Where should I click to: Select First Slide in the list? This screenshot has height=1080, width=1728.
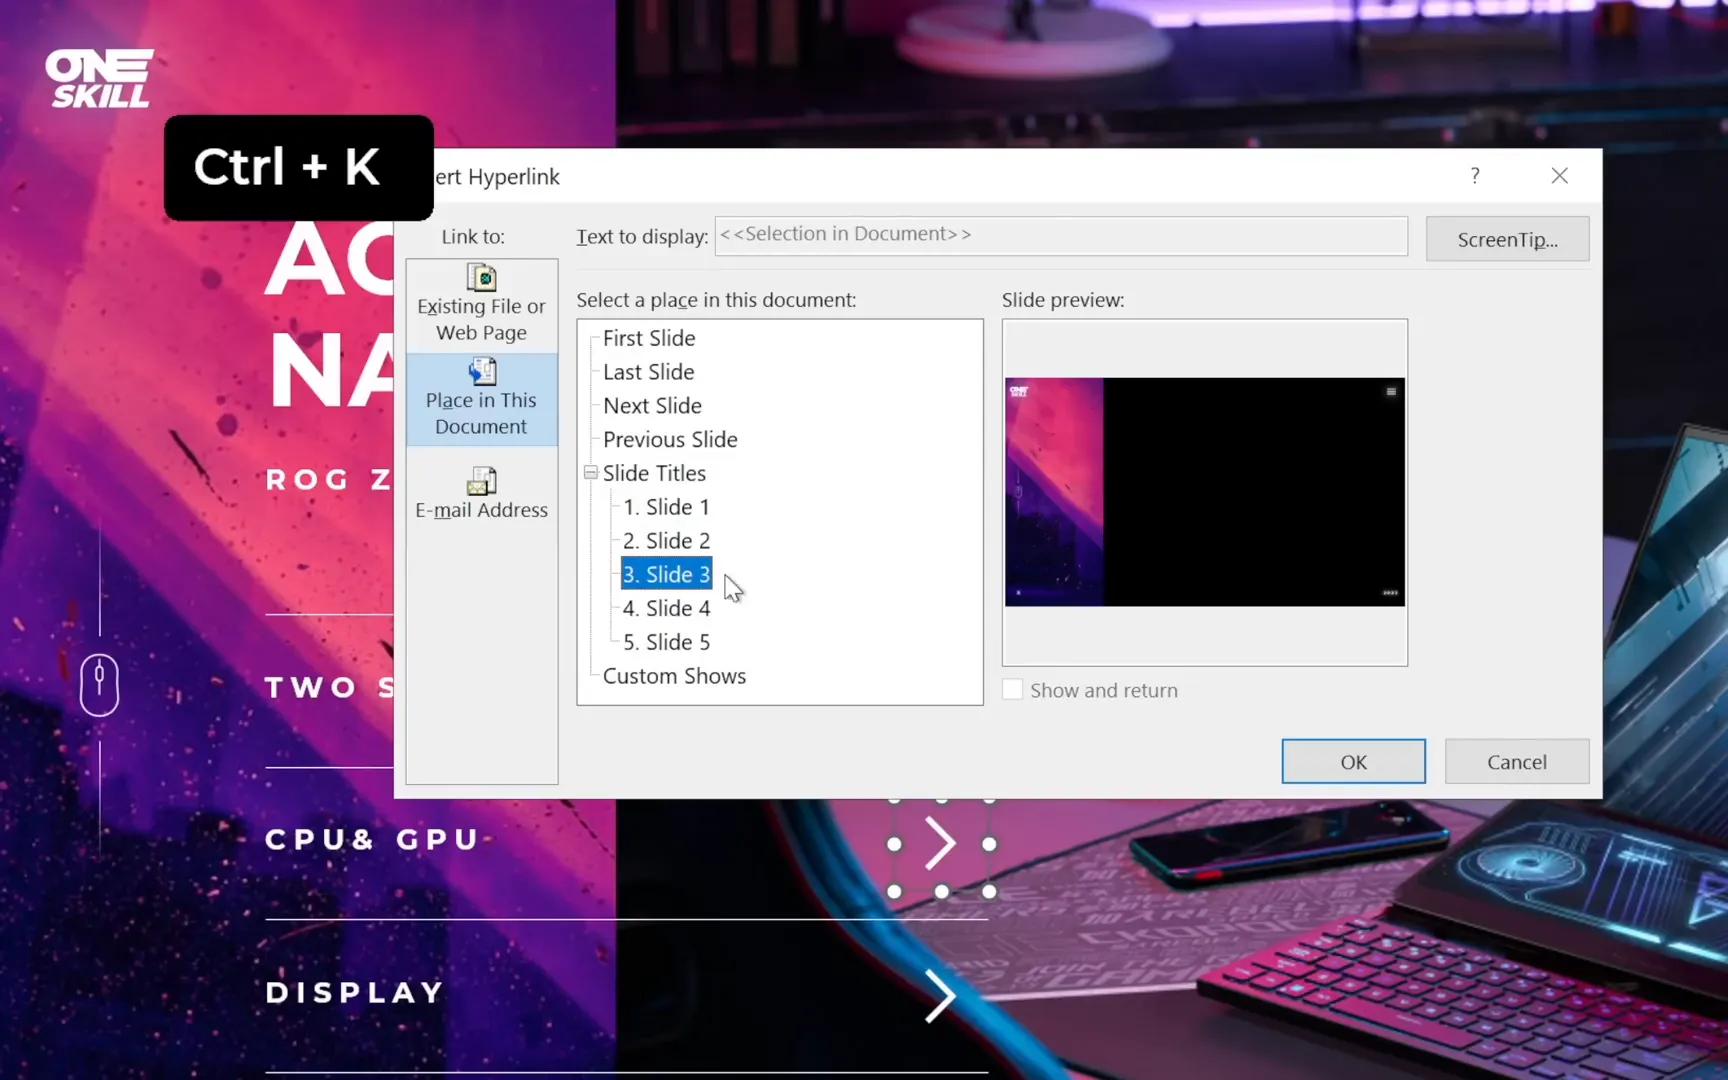click(649, 338)
